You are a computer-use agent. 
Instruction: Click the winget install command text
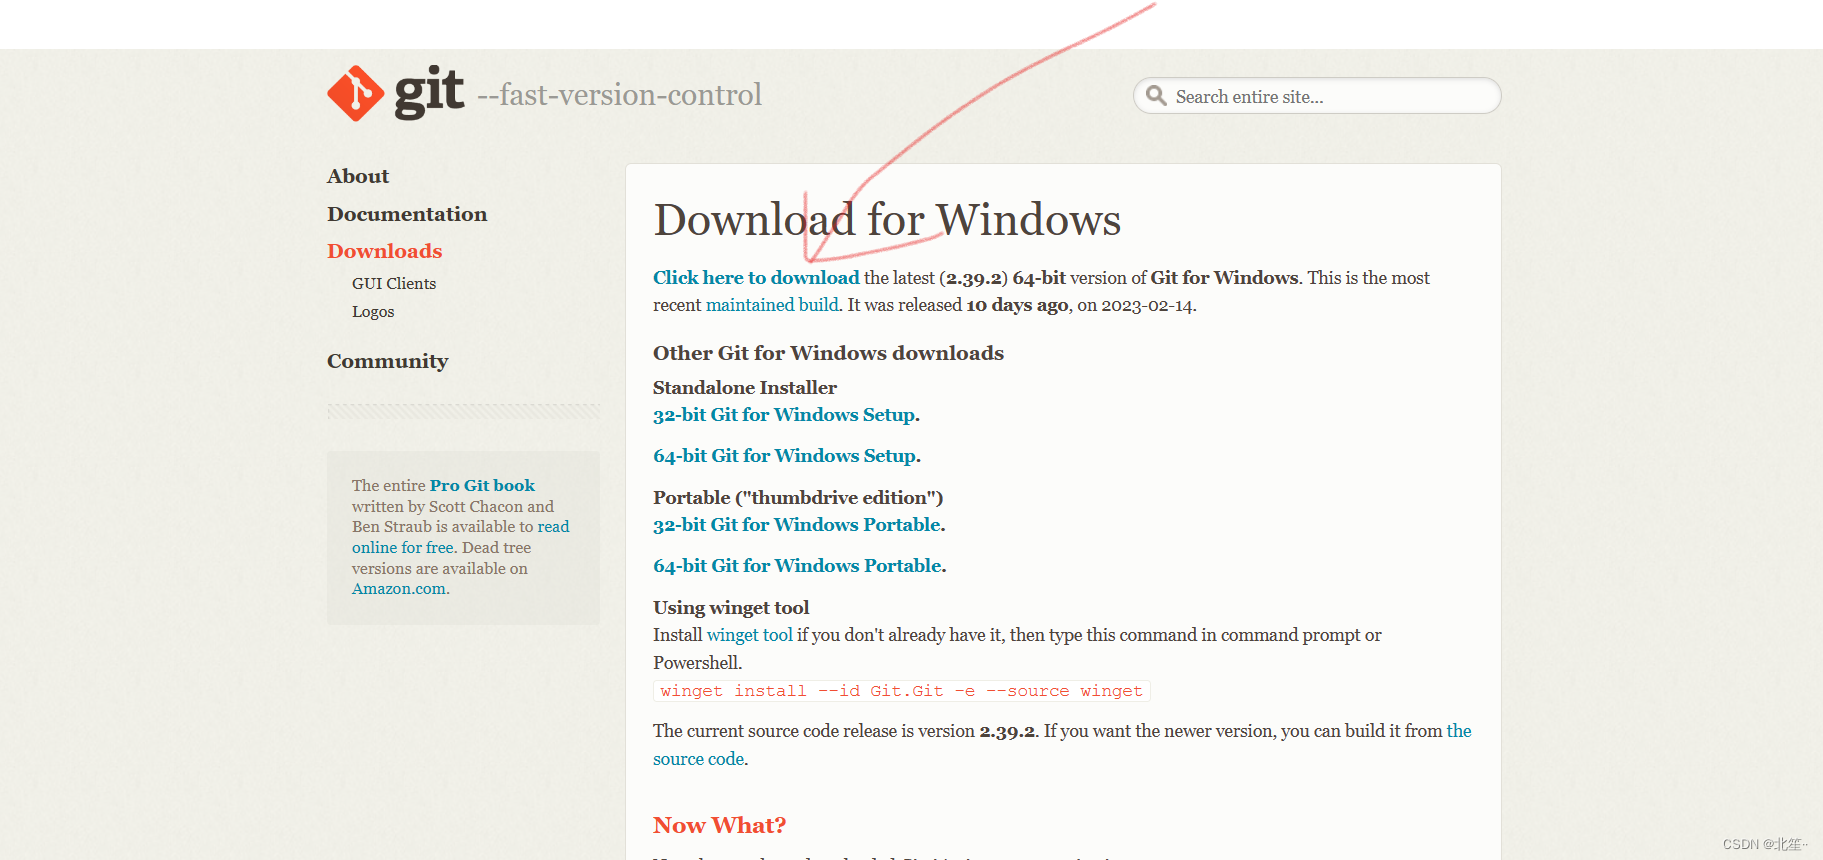(901, 691)
